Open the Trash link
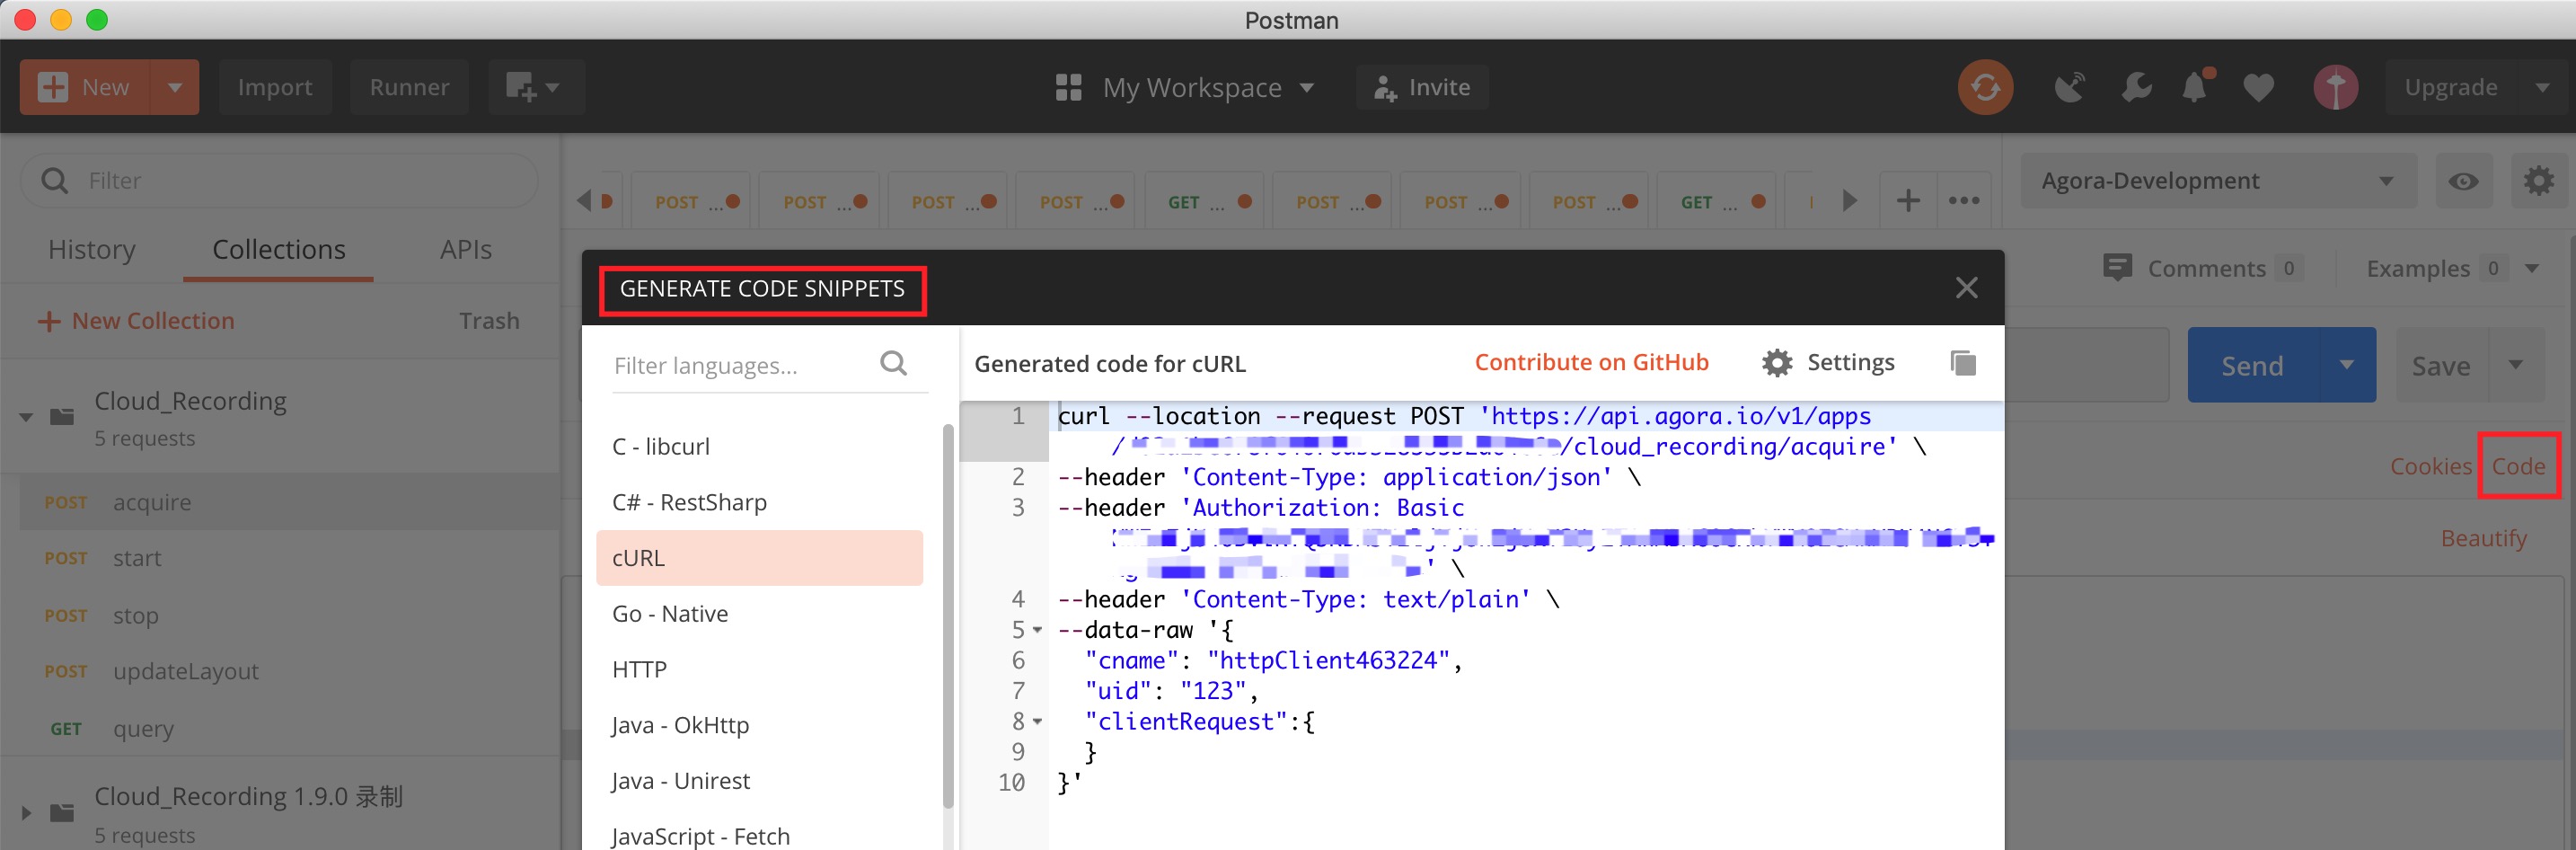Screen dimensions: 2576x850 [489, 321]
